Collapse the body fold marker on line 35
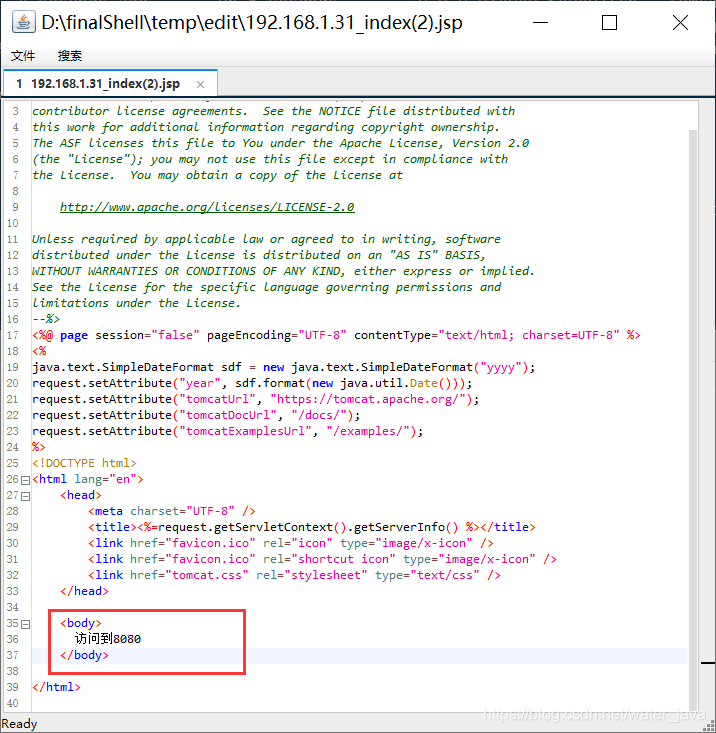716x733 pixels. tap(26, 624)
